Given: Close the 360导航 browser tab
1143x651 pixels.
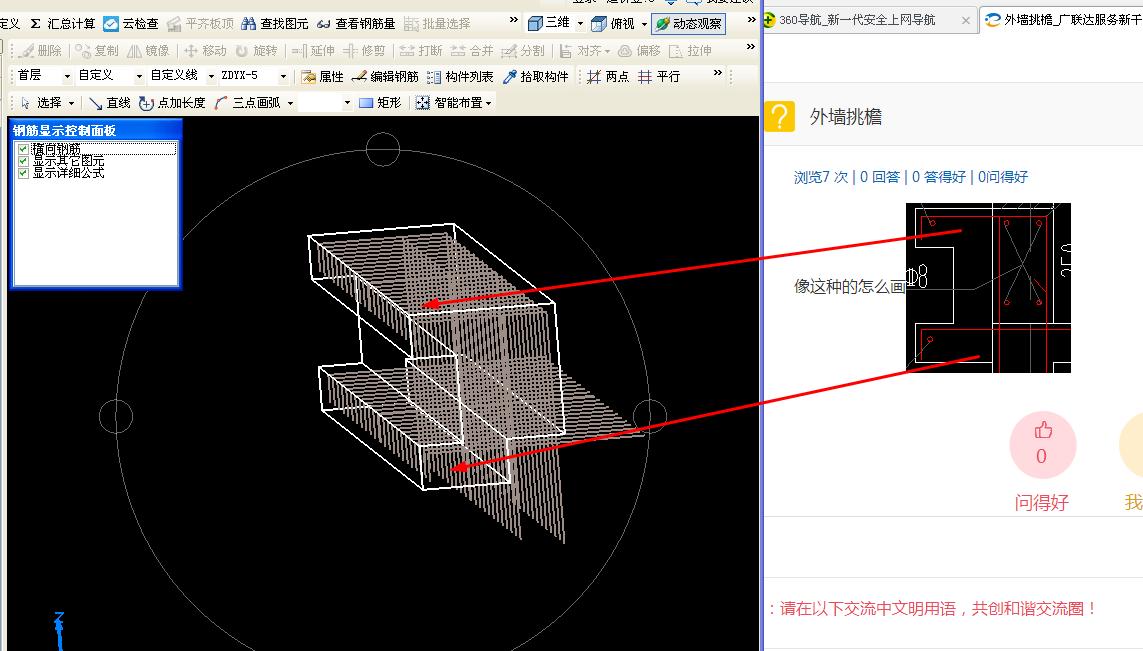Looking at the screenshot, I should [966, 20].
